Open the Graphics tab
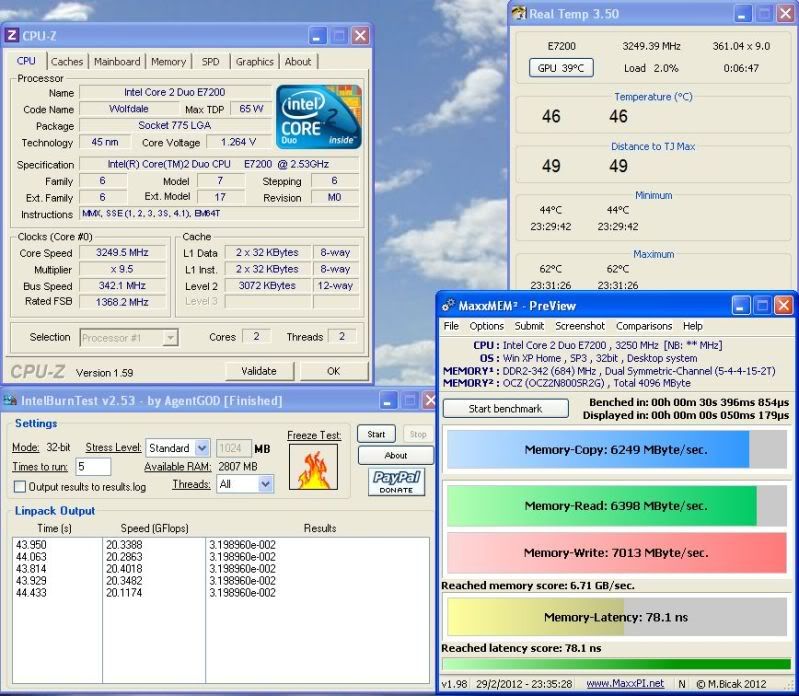799x696 pixels. pos(254,62)
